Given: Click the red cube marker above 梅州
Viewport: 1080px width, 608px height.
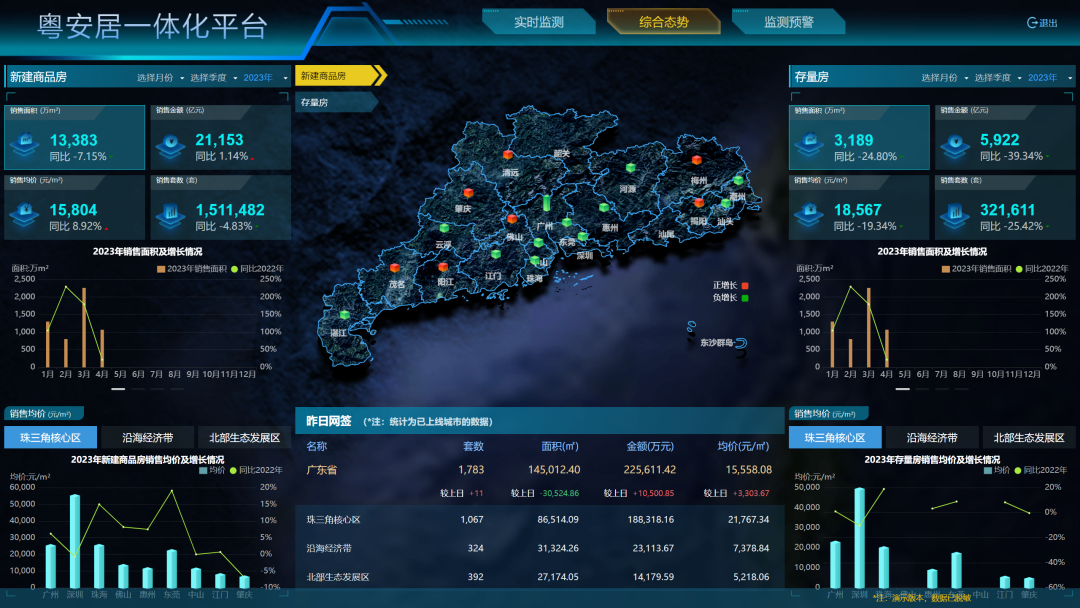Looking at the screenshot, I should point(697,160).
